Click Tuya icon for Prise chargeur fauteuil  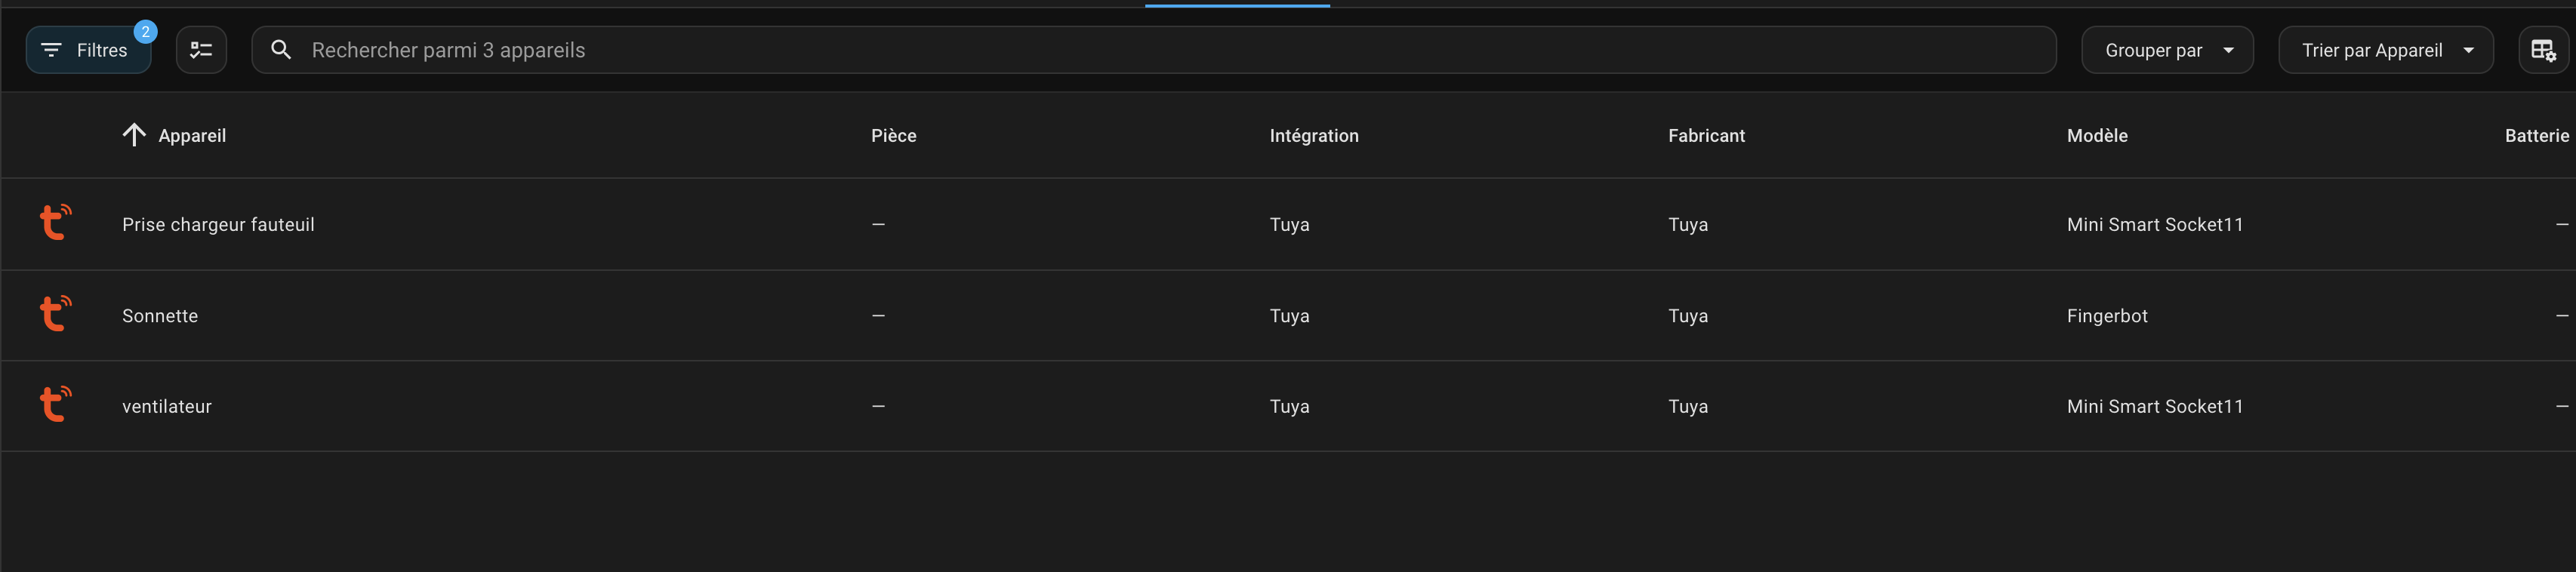pos(56,222)
